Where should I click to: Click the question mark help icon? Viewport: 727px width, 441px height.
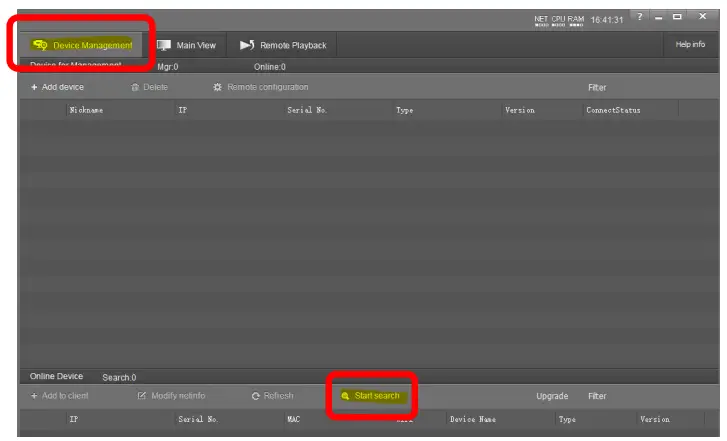pos(640,17)
